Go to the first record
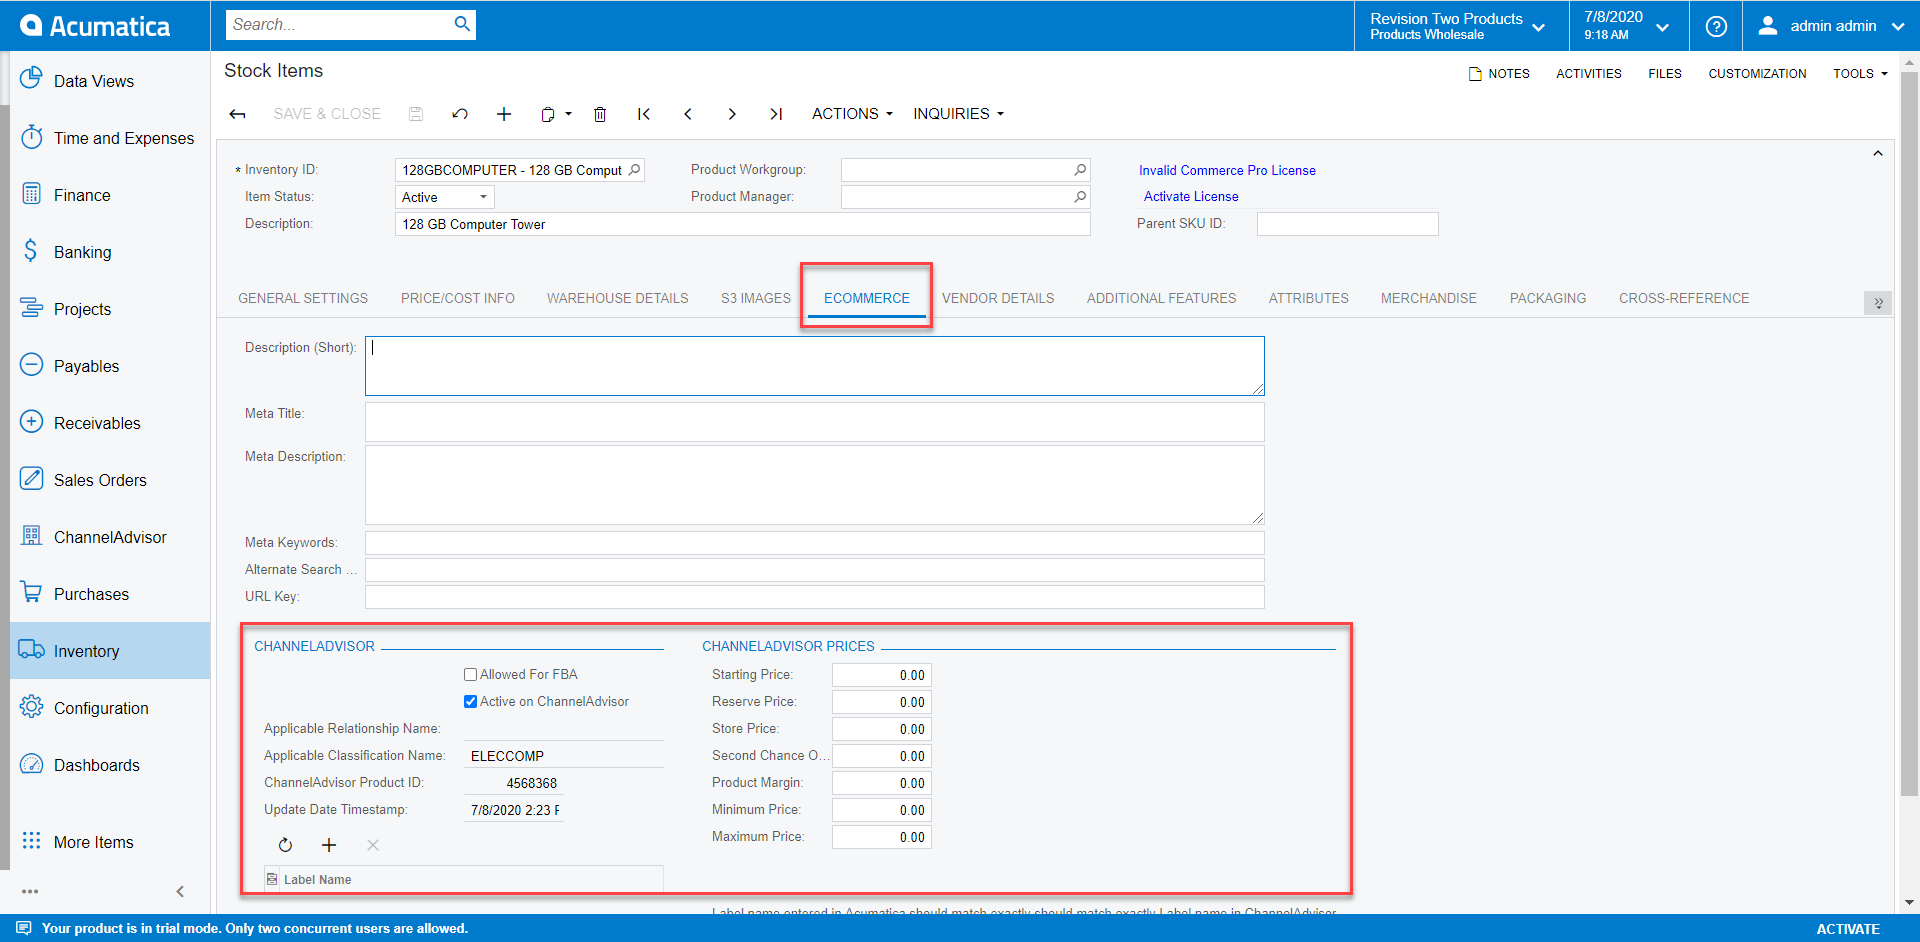Image resolution: width=1920 pixels, height=942 pixels. (x=644, y=114)
